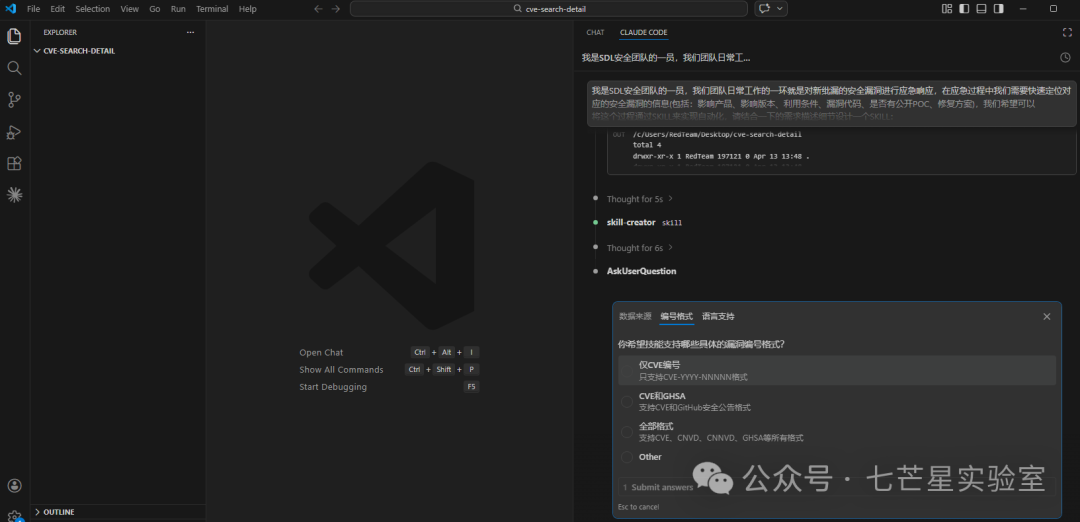Viewport: 1080px width, 522px height.
Task: Click the terminal output path line
Action: tap(717, 134)
